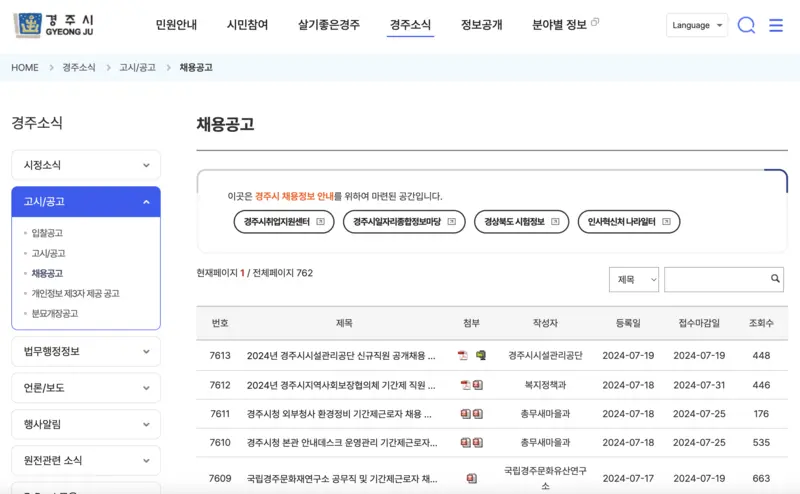Download the first attachment of post 7610

[x=465, y=442]
